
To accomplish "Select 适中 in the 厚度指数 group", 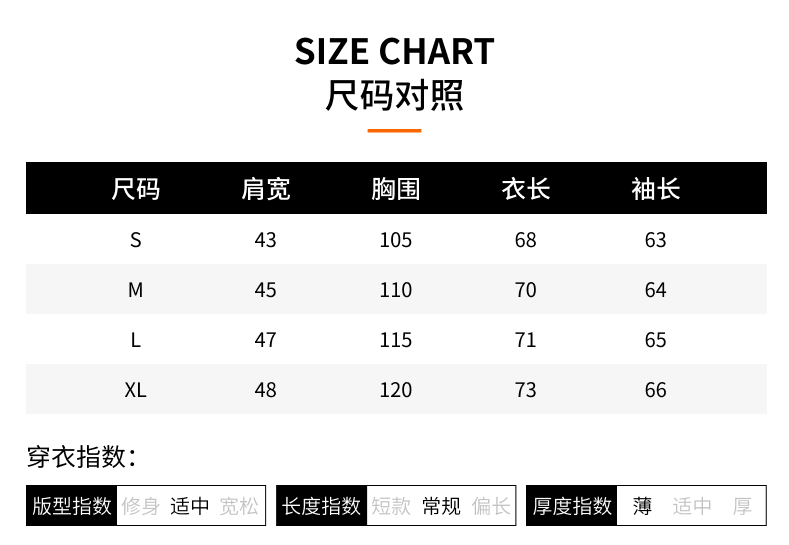I will click(x=692, y=506).
